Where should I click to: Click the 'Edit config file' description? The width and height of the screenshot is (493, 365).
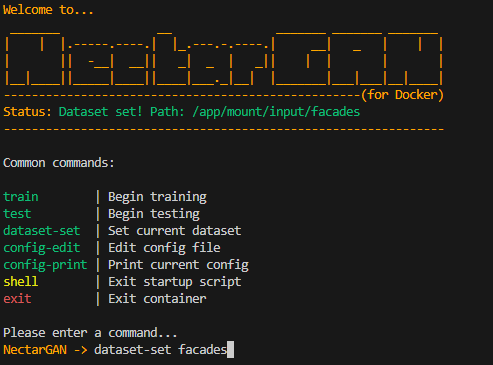point(164,248)
